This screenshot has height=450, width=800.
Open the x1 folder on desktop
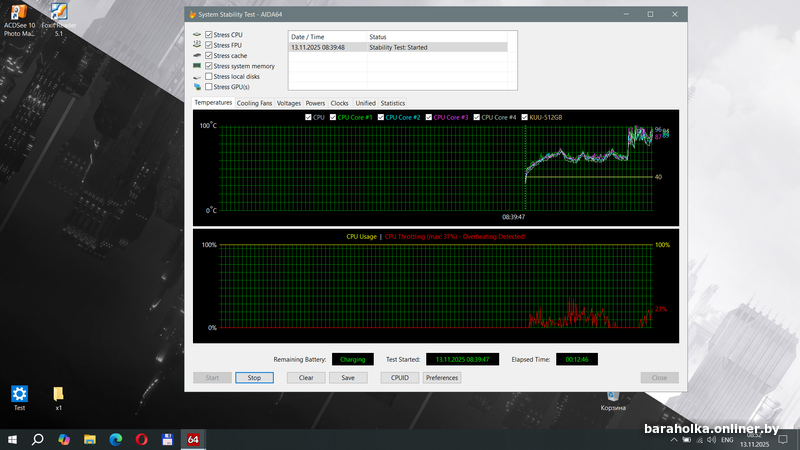59,393
